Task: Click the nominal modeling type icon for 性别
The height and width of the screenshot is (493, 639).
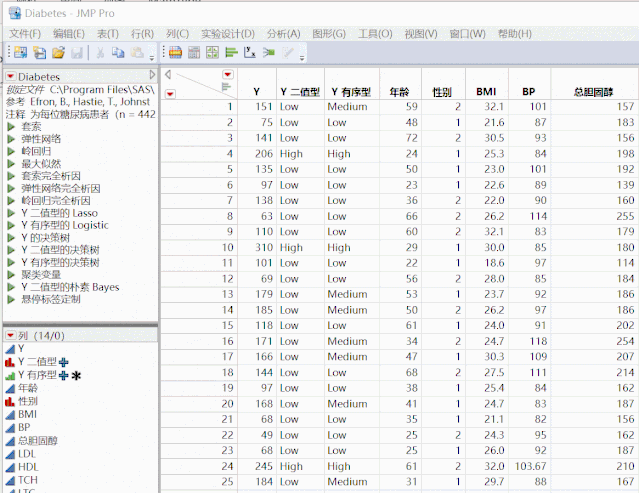Action: (x=9, y=400)
